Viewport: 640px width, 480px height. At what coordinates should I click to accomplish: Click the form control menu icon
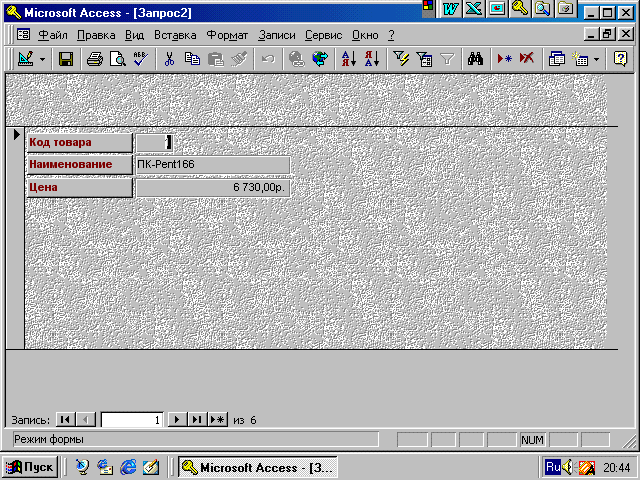(23, 35)
